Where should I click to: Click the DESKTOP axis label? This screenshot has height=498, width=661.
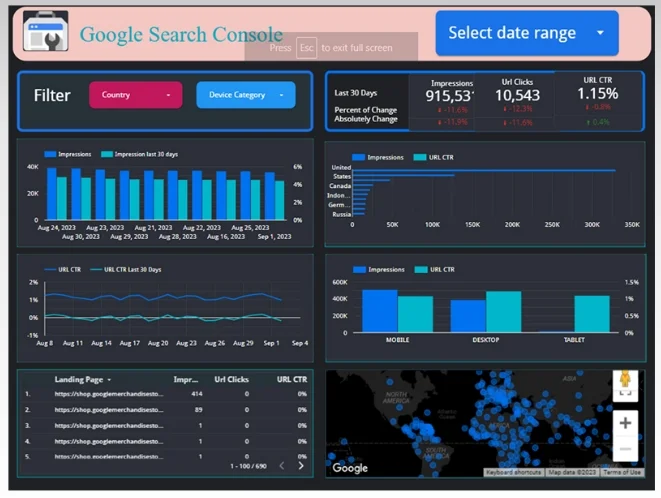tap(486, 340)
